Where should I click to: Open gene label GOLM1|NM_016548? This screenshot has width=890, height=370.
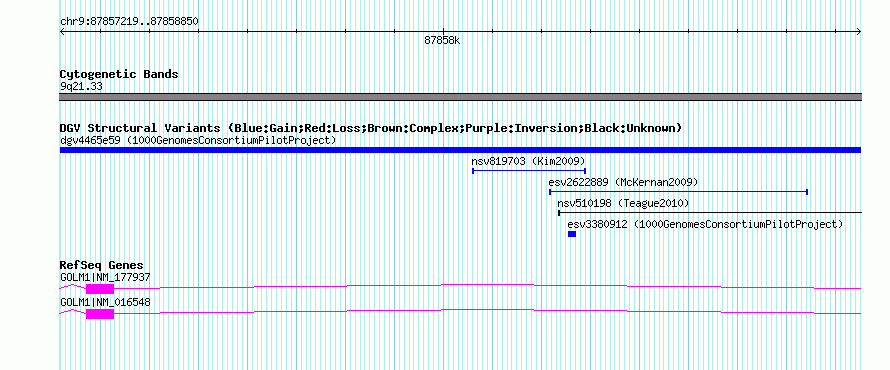105,302
